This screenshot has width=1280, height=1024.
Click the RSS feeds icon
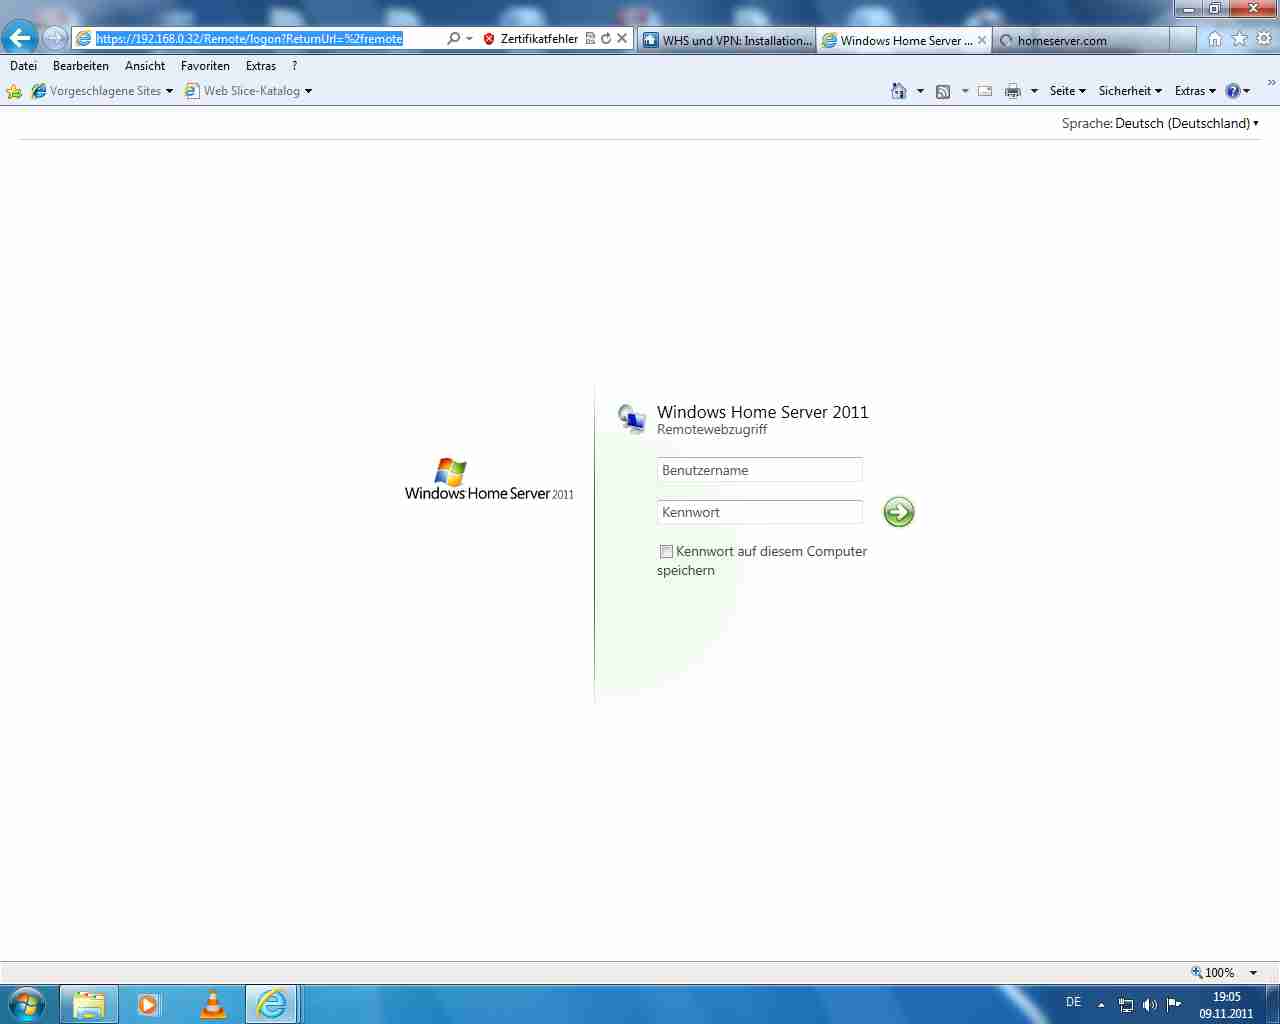pyautogui.click(x=943, y=91)
